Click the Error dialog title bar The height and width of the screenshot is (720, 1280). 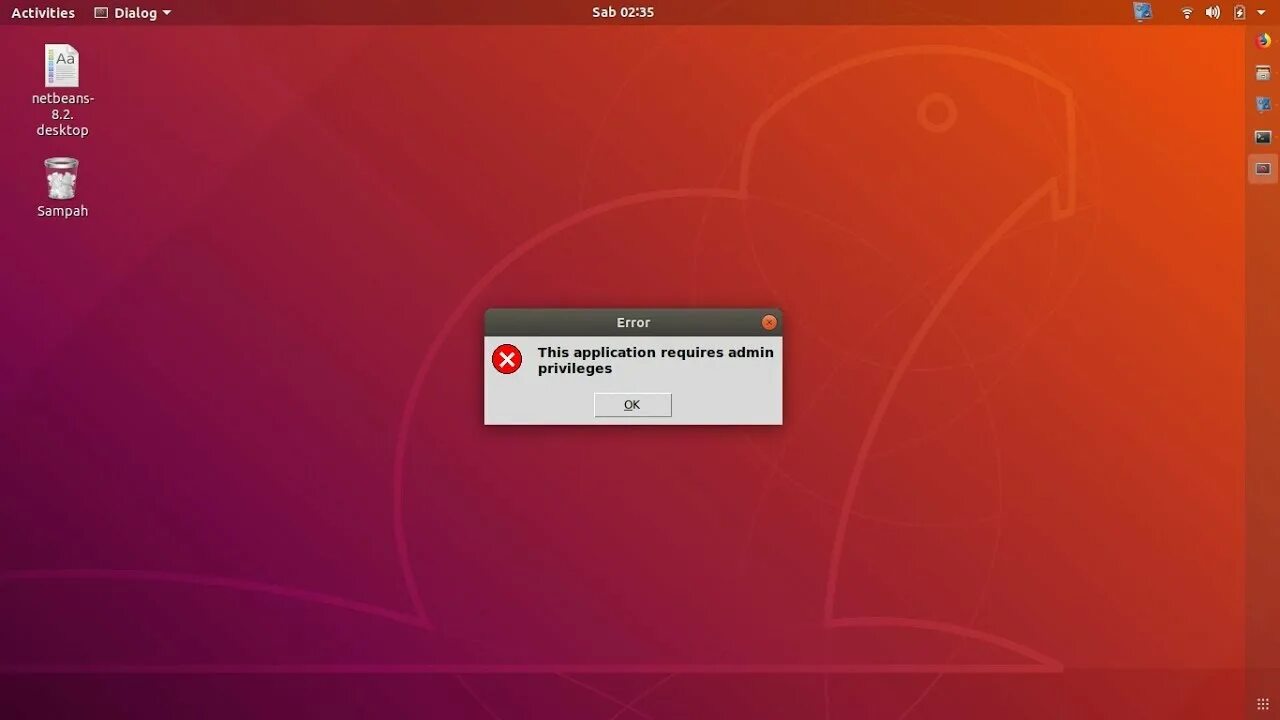click(633, 322)
